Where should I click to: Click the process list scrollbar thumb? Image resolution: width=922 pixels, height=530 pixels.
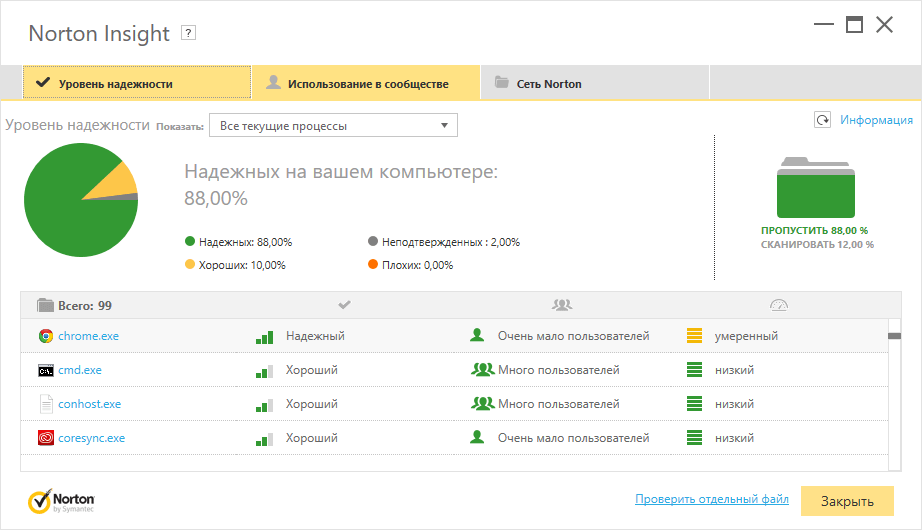(894, 336)
